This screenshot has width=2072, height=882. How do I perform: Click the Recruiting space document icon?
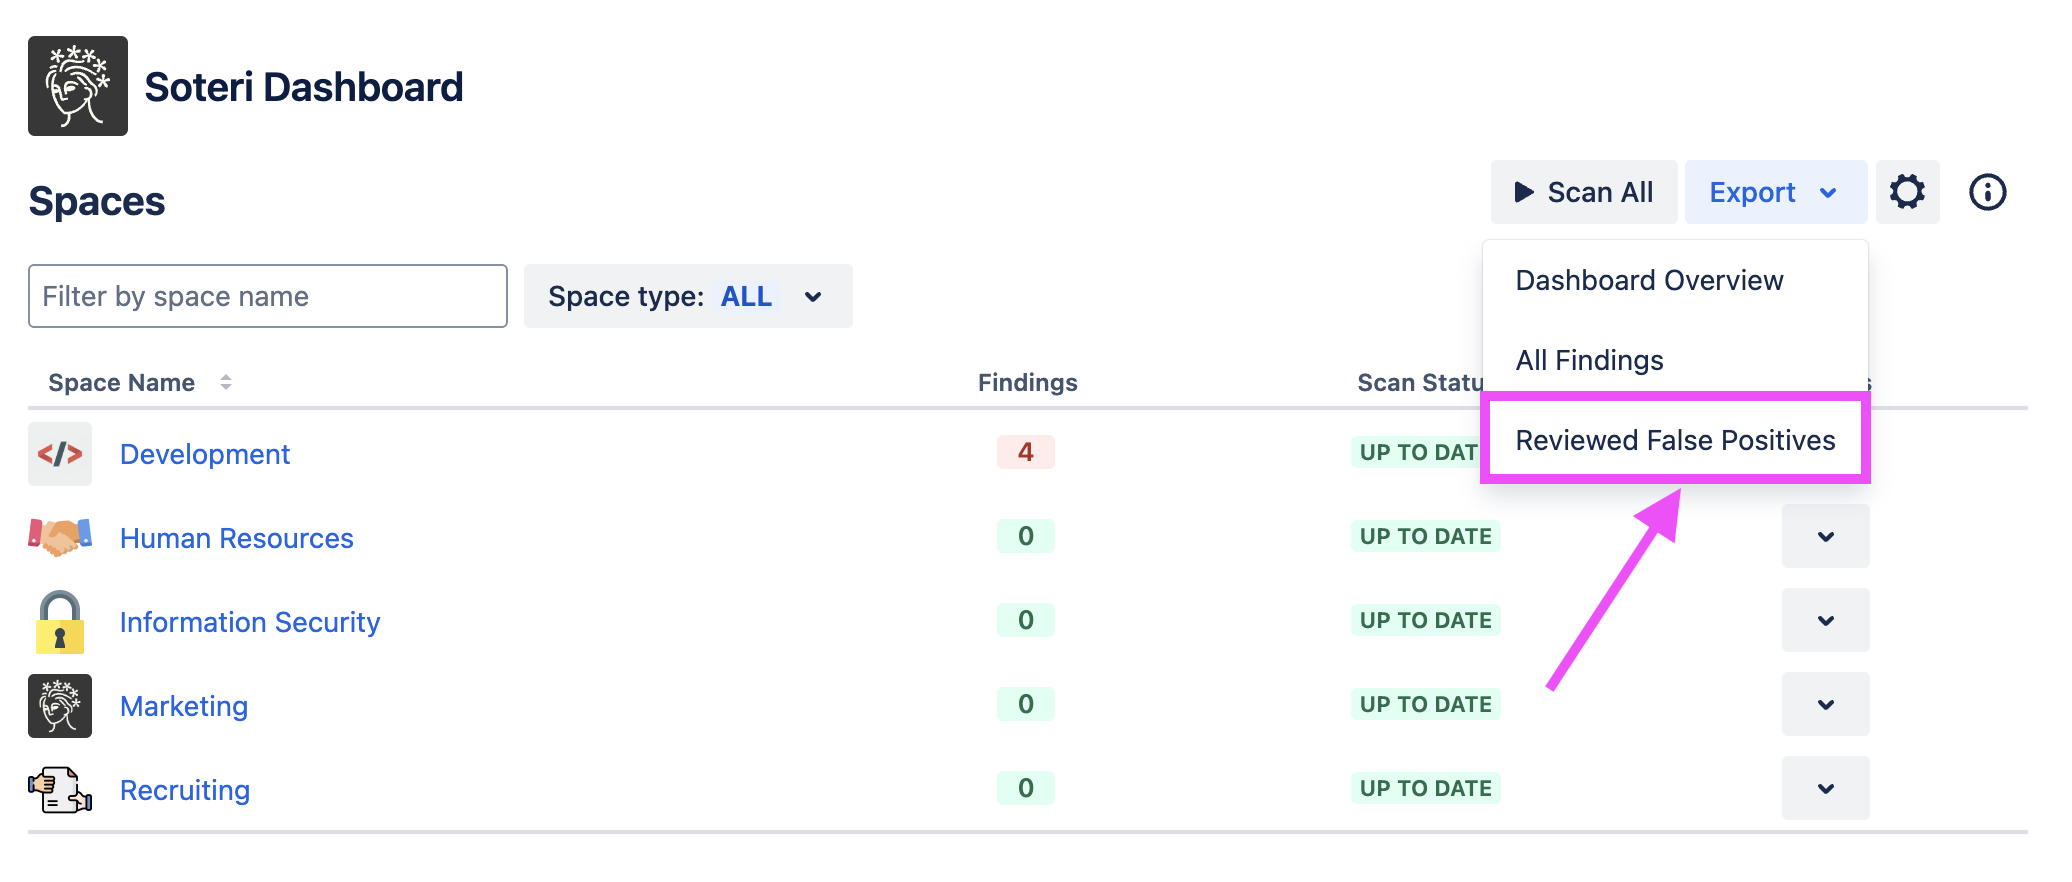point(60,790)
